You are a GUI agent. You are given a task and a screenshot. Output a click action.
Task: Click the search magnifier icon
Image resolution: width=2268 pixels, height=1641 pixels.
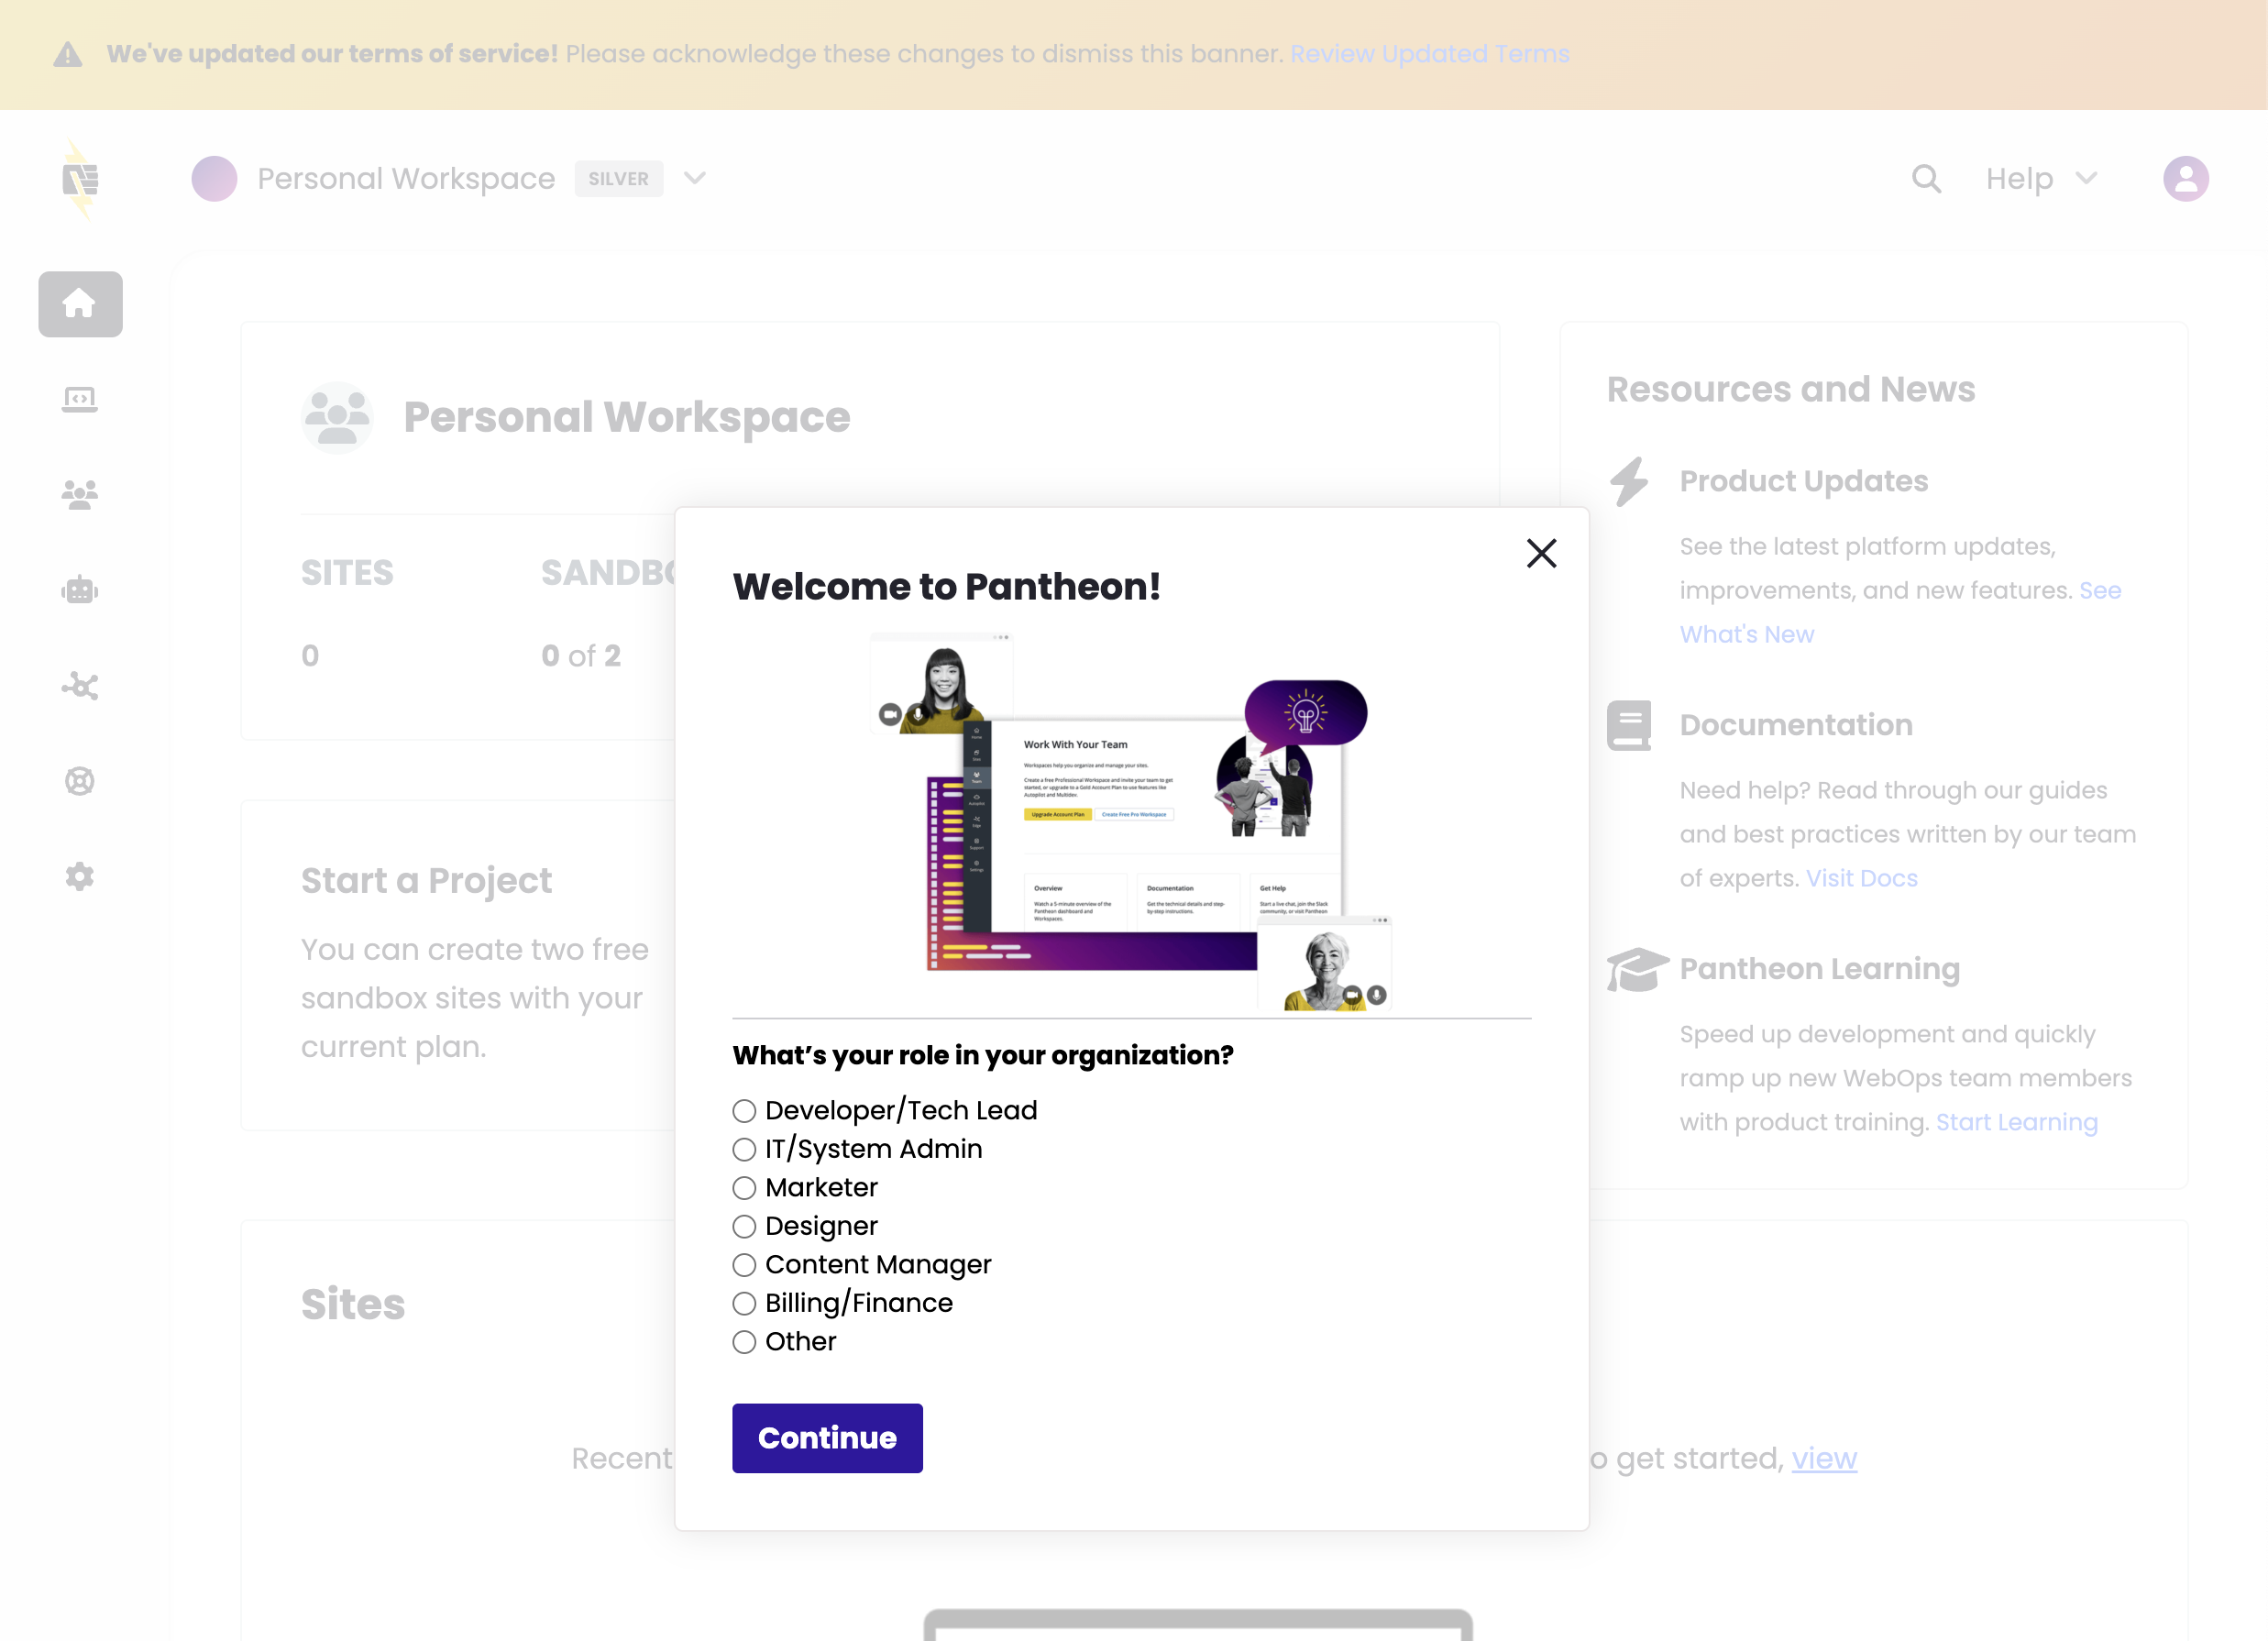pos(1926,179)
